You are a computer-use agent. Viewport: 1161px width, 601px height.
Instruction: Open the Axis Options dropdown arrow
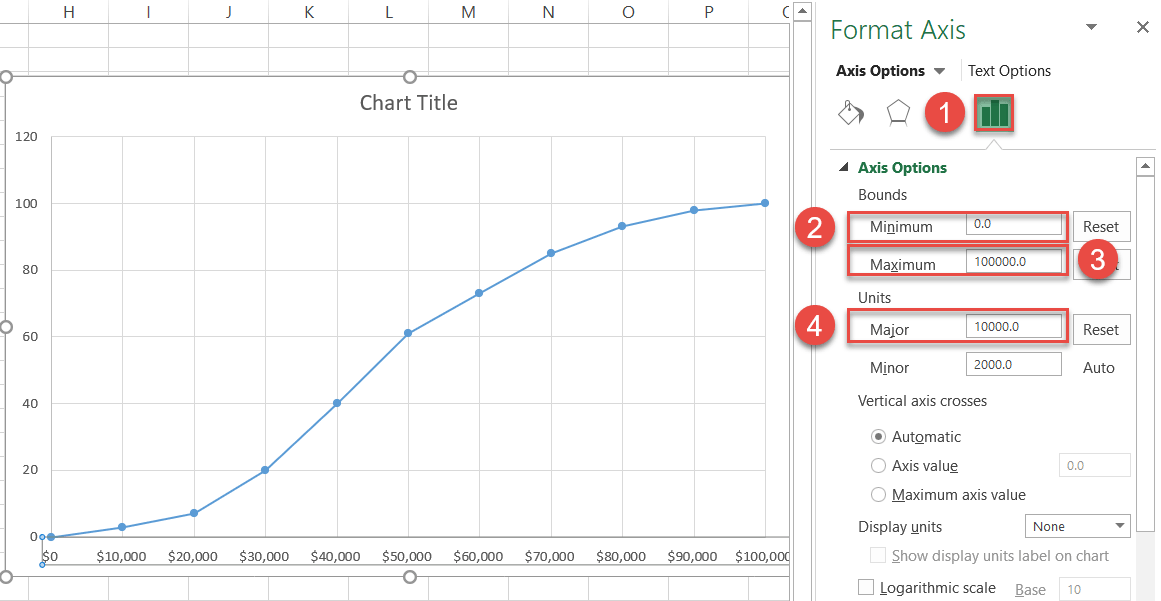(x=940, y=70)
